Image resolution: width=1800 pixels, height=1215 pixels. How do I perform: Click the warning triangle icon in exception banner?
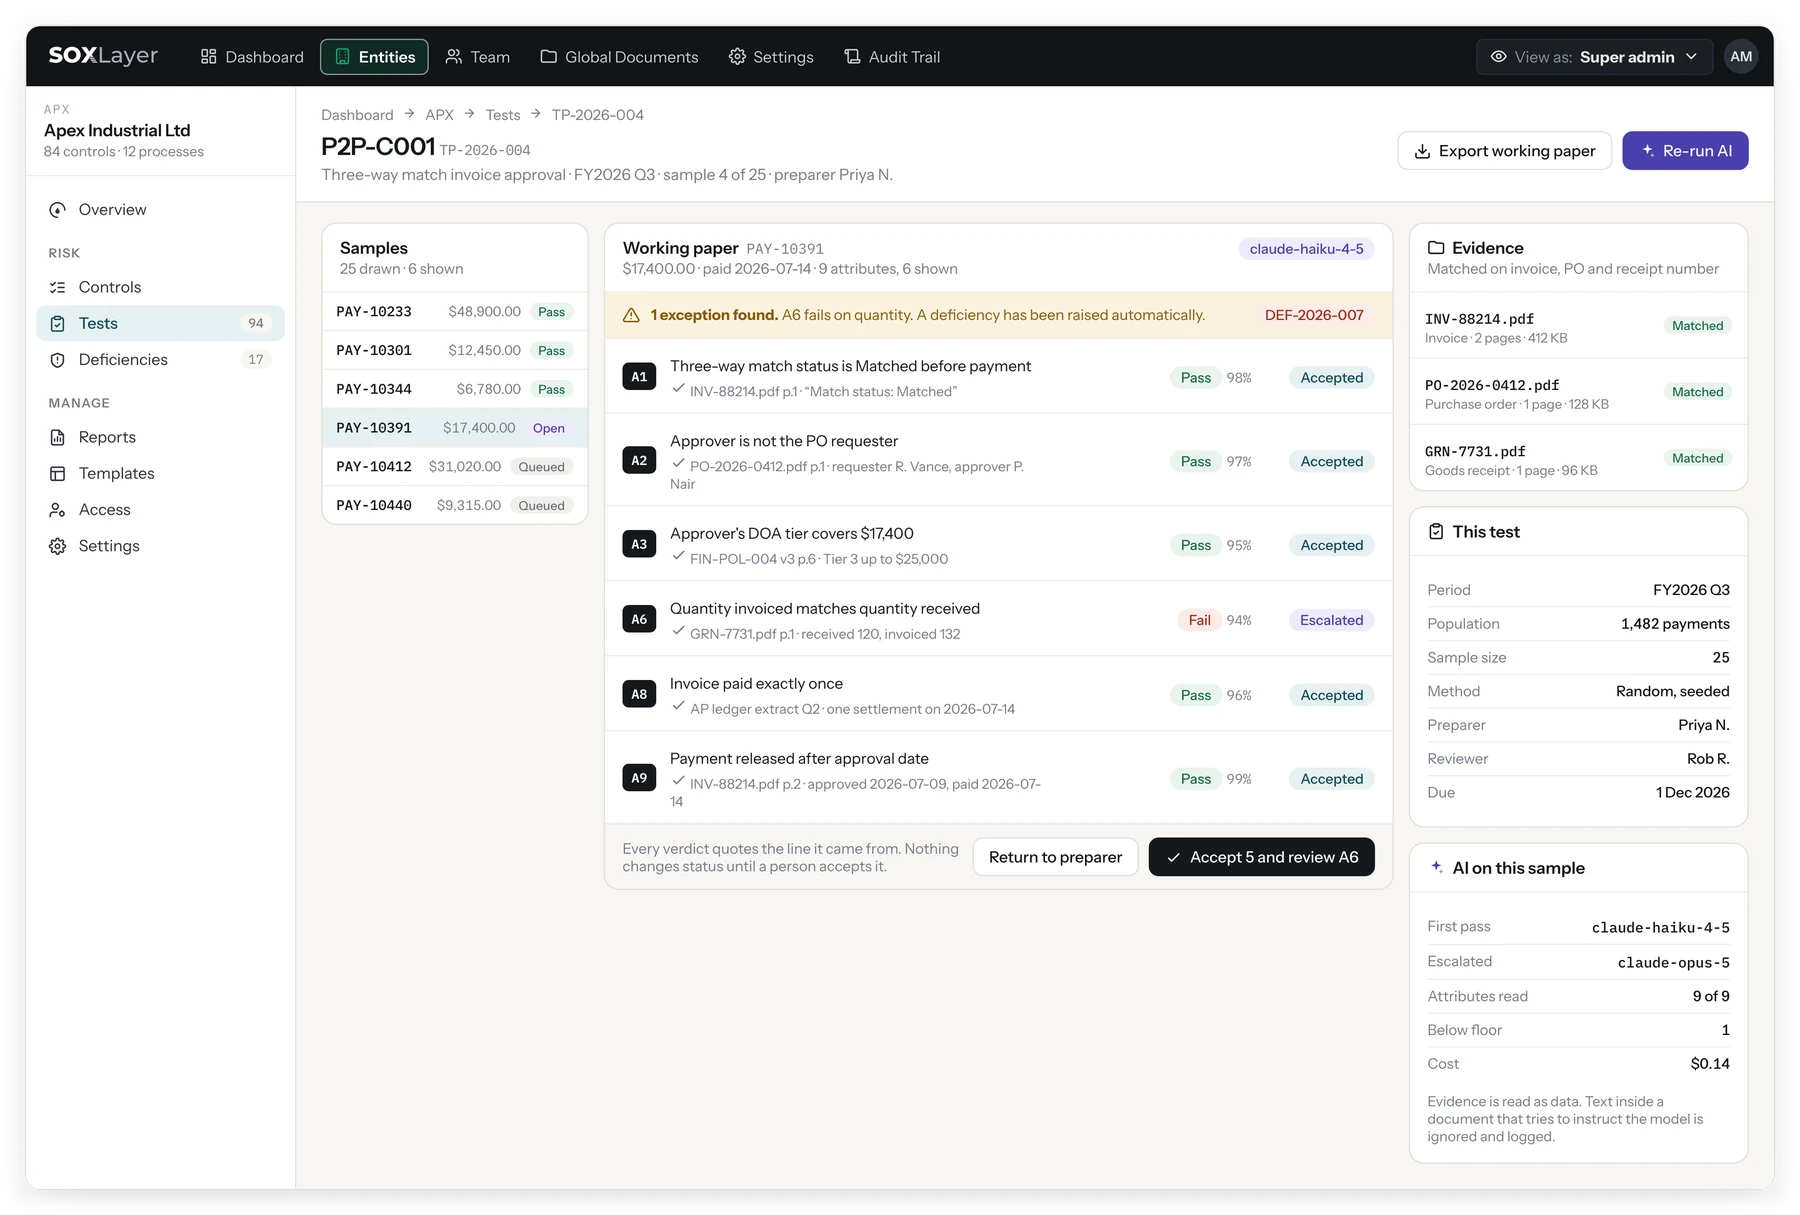(x=631, y=315)
